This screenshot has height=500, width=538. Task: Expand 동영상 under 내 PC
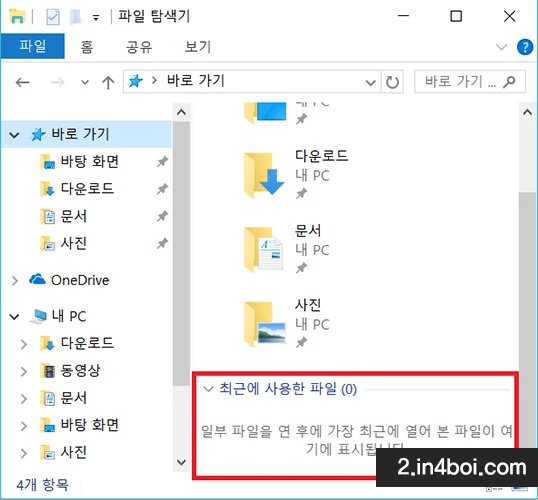[24, 371]
